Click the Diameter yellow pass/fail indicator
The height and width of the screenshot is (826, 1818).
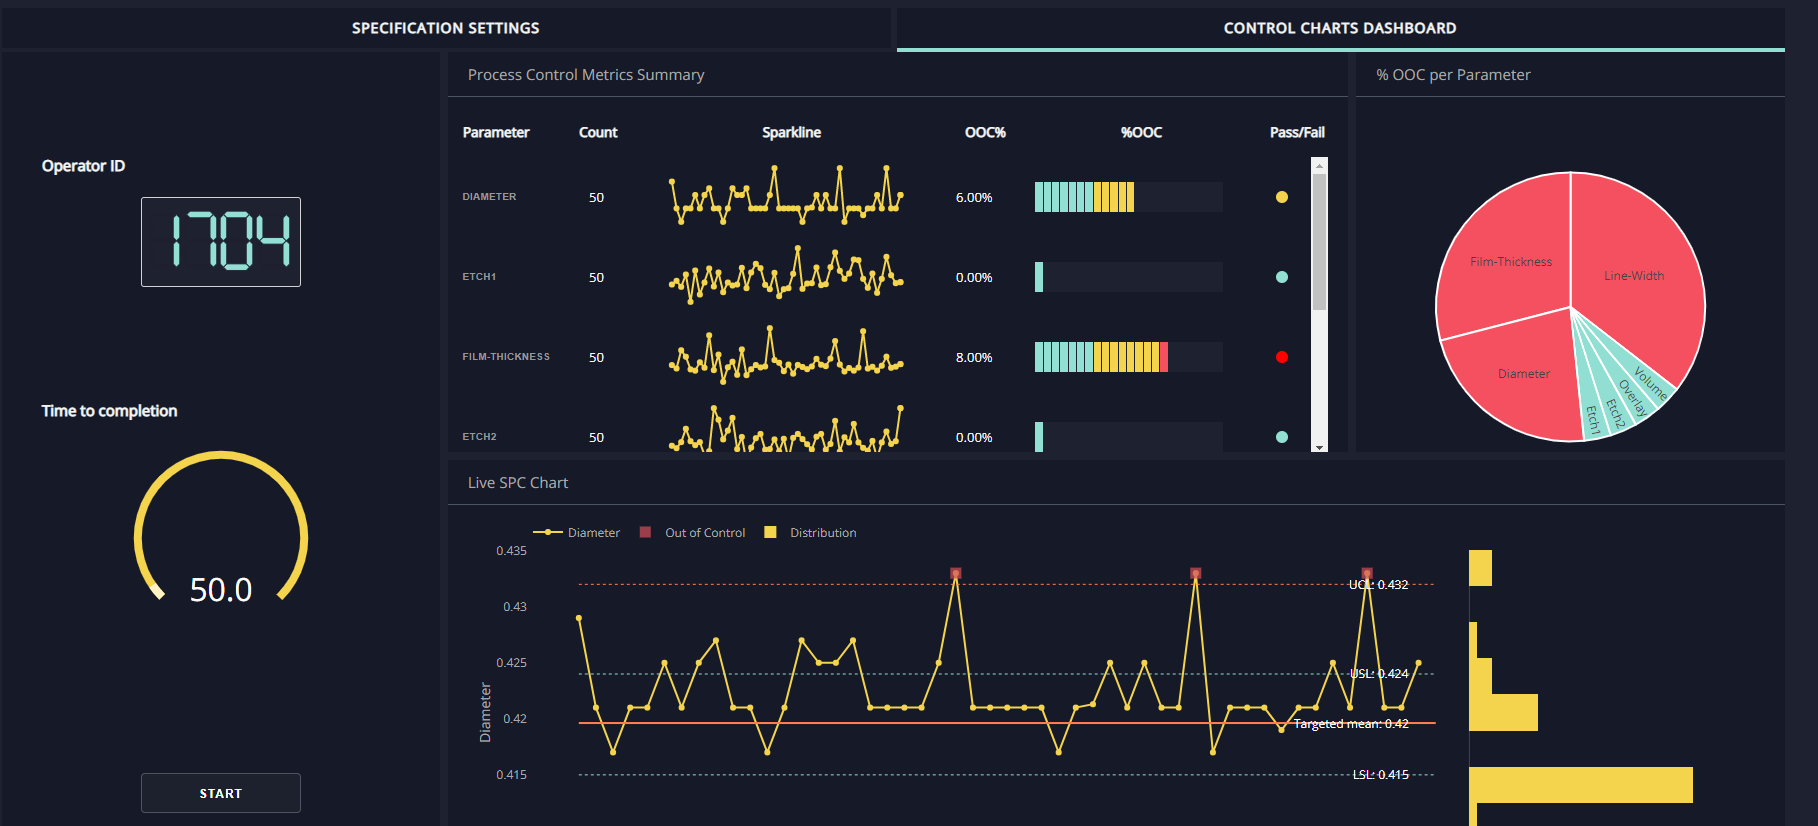click(x=1282, y=197)
